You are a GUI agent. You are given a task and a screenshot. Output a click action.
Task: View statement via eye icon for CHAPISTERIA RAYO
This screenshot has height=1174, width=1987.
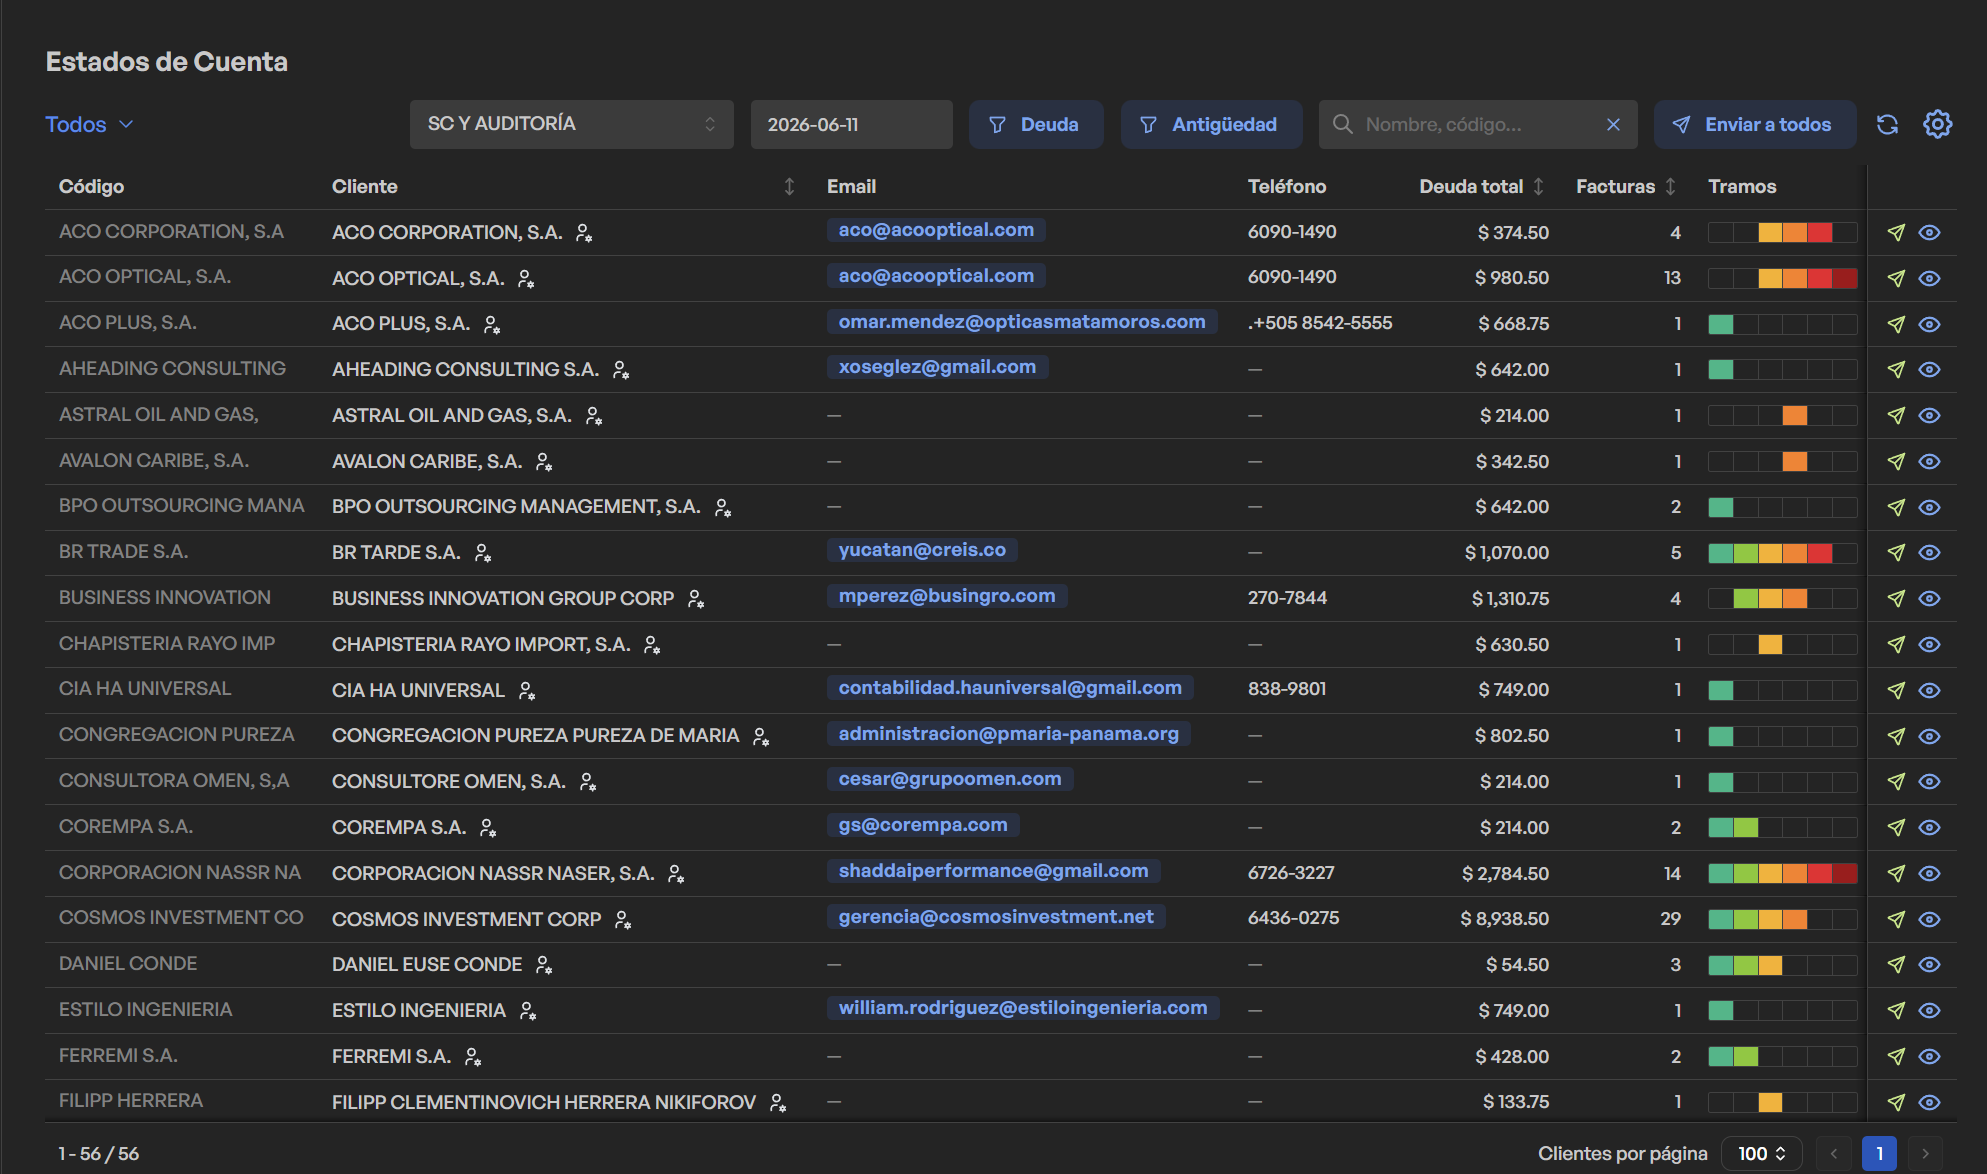pos(1930,644)
